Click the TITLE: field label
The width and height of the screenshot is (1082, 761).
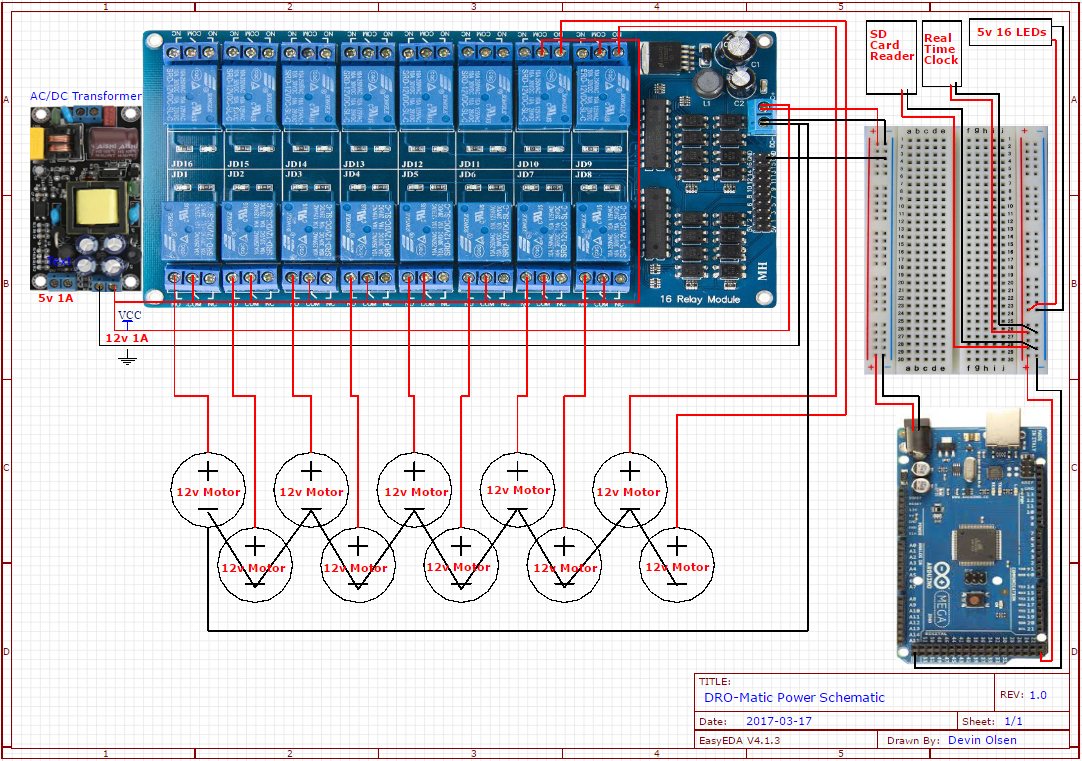pos(714,681)
